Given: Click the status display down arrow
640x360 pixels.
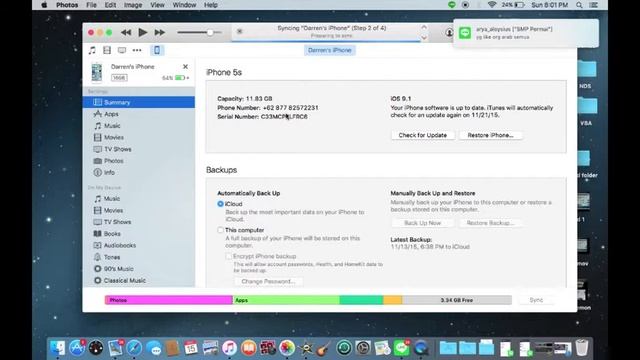Looking at the screenshot, I should coord(424,37).
